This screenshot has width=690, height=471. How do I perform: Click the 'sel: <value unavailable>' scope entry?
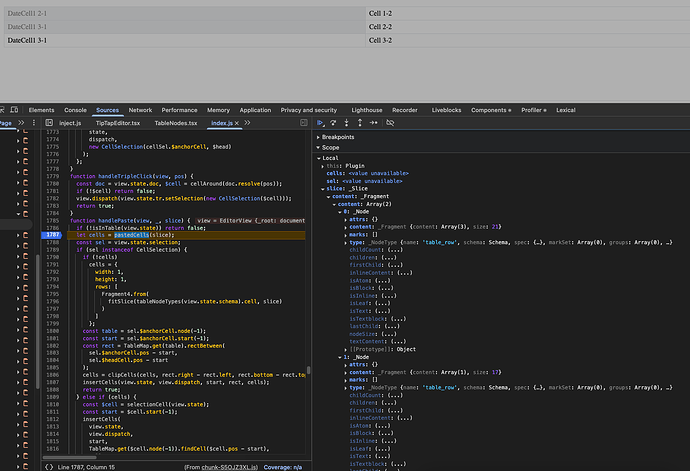[x=364, y=181]
